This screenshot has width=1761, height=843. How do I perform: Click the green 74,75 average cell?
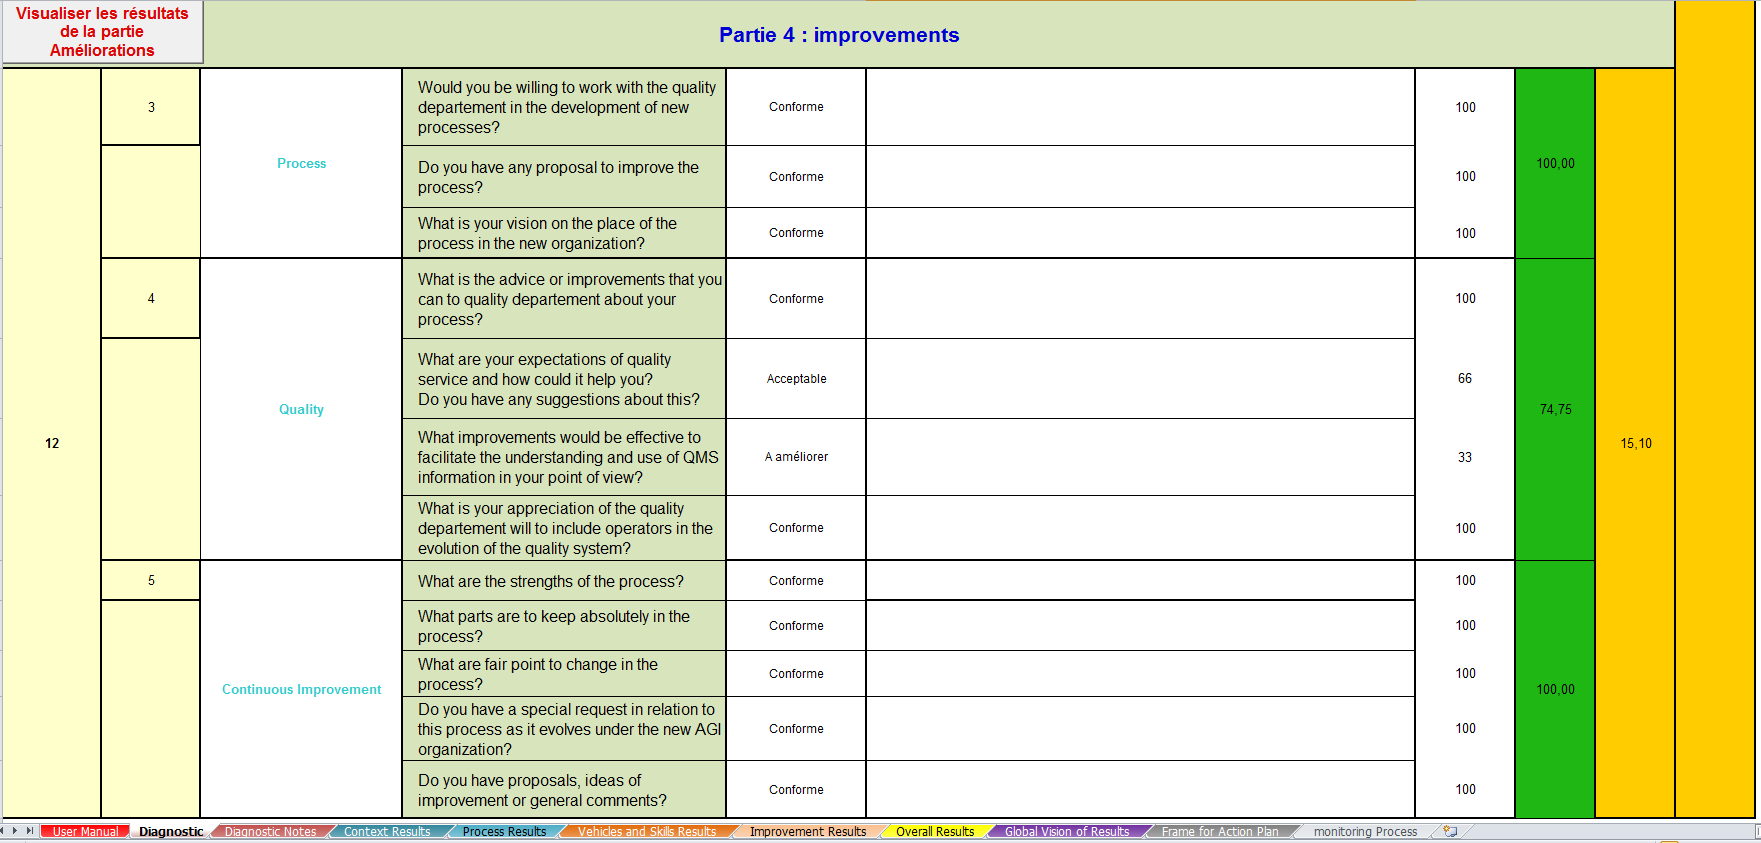point(1555,409)
